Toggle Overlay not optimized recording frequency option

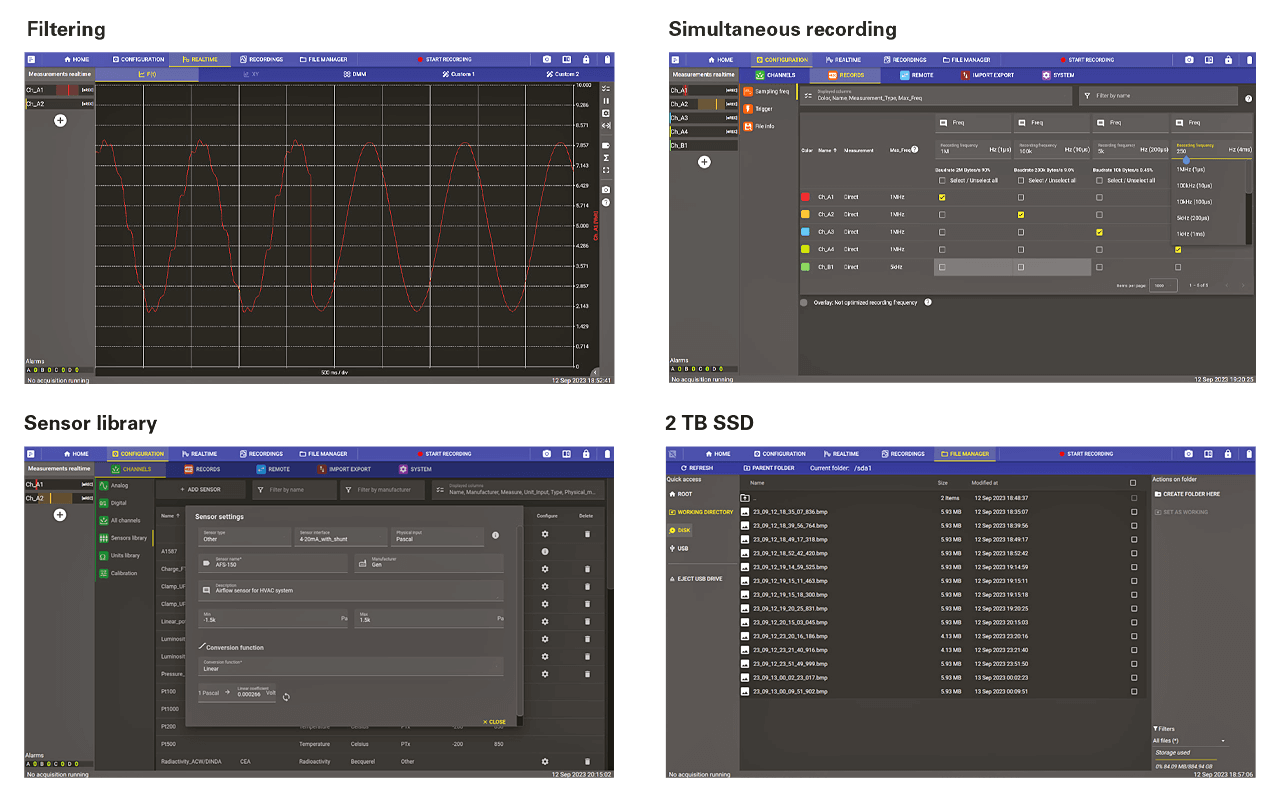click(x=804, y=302)
